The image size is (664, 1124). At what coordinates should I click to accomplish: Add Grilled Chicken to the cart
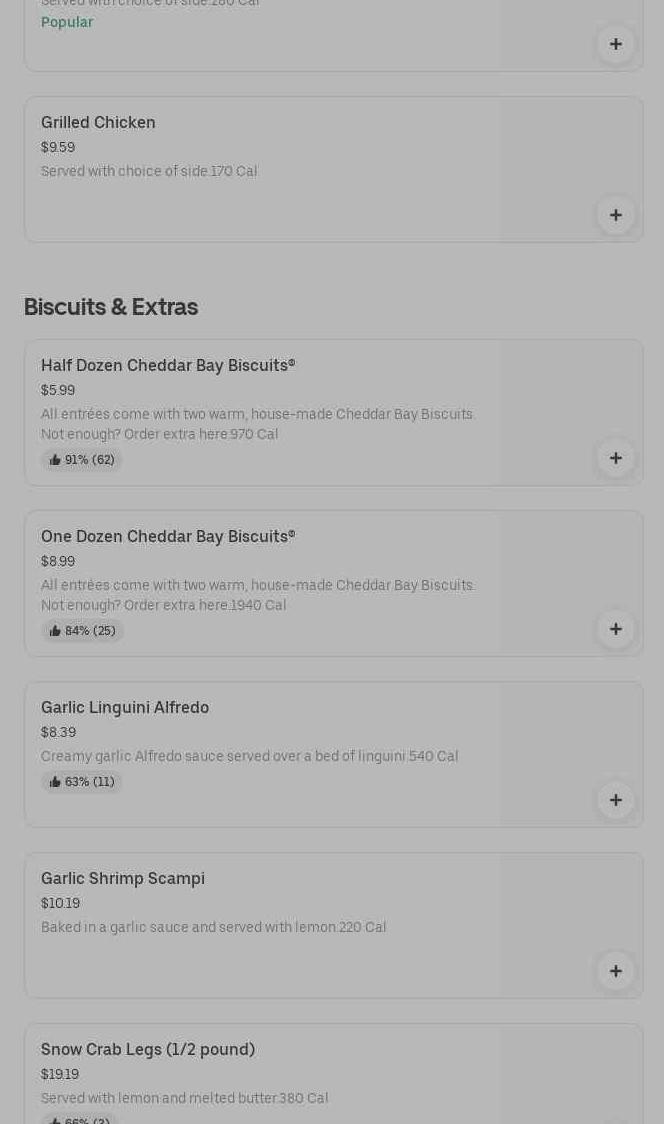tap(615, 215)
